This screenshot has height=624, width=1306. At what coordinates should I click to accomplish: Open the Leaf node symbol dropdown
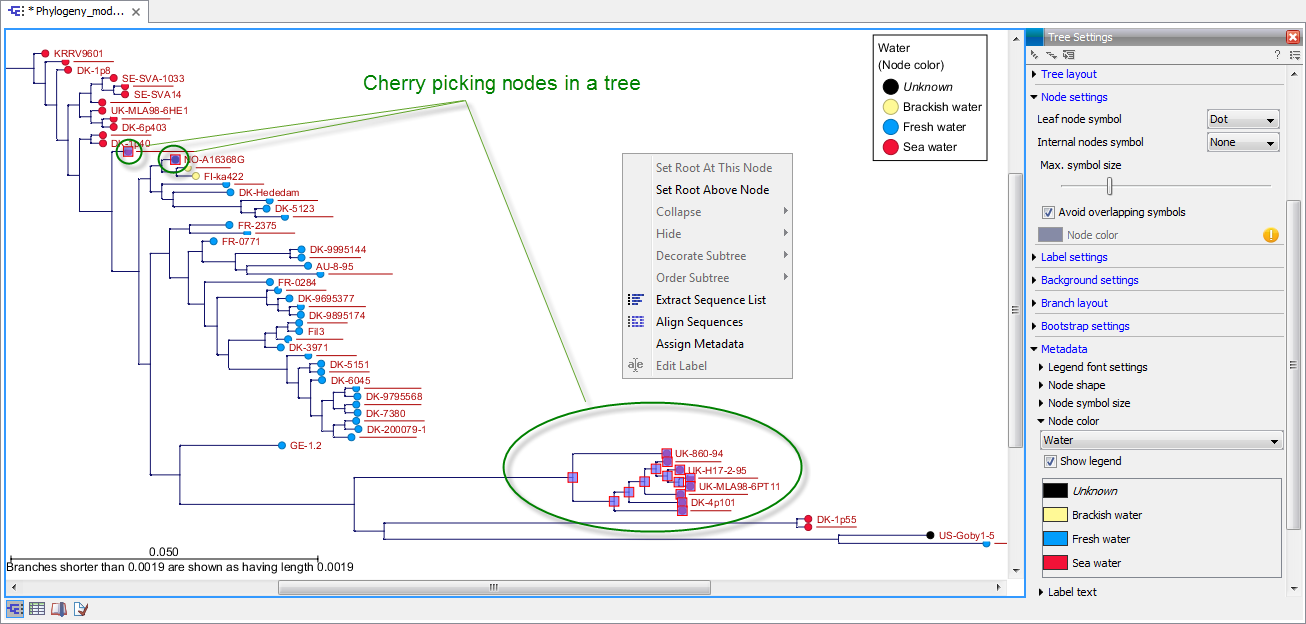click(1242, 118)
